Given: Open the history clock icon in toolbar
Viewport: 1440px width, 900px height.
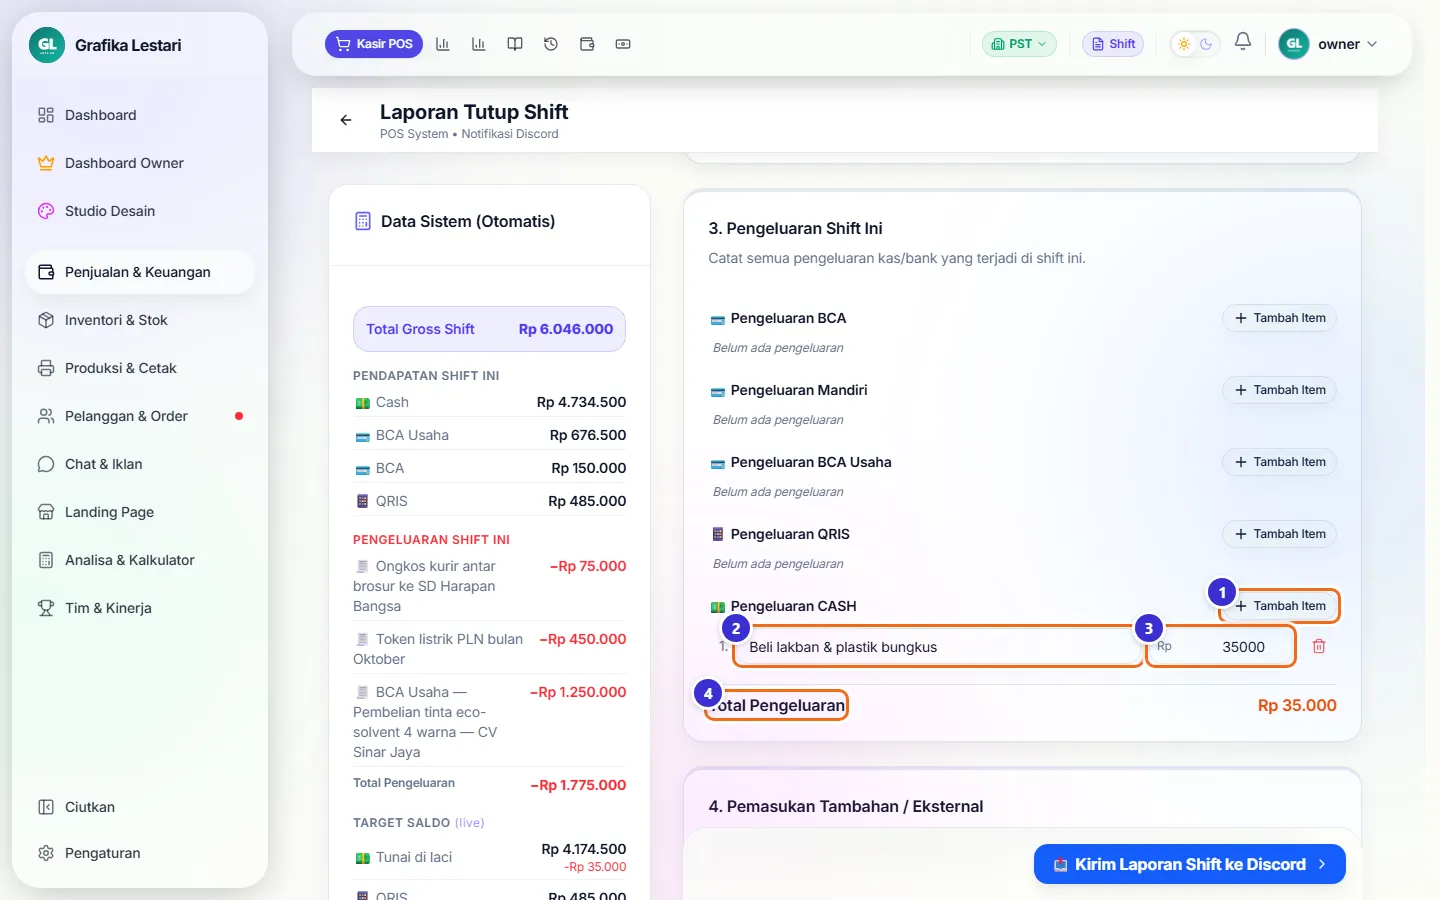Looking at the screenshot, I should click(551, 44).
